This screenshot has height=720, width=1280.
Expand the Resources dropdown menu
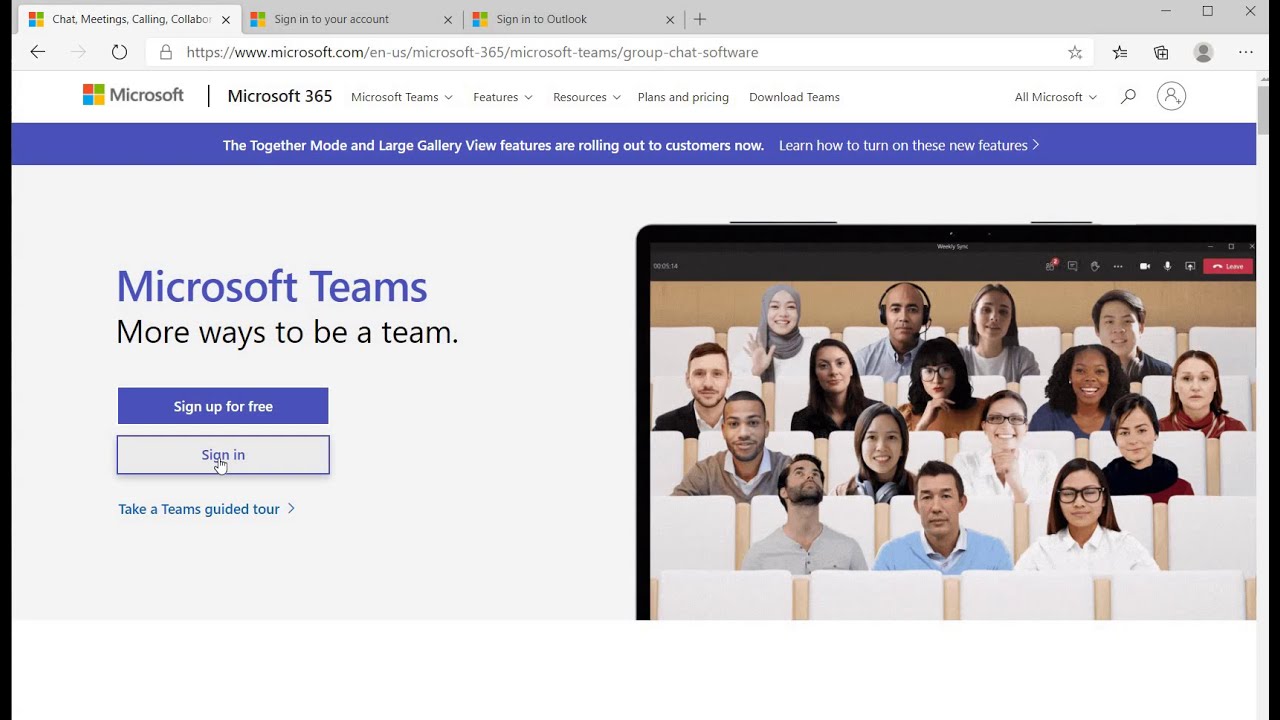(x=587, y=97)
